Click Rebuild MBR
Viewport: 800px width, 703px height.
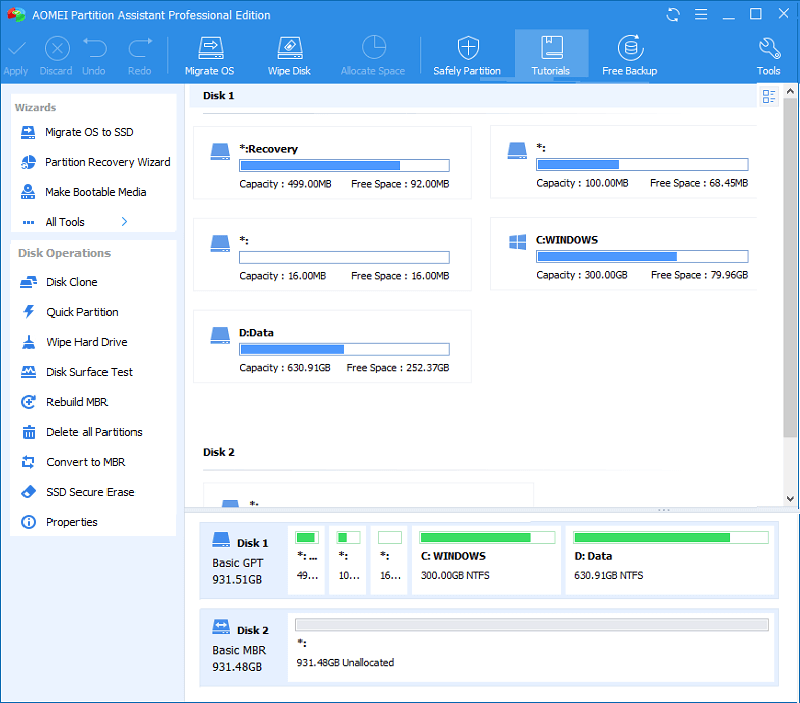[64, 402]
